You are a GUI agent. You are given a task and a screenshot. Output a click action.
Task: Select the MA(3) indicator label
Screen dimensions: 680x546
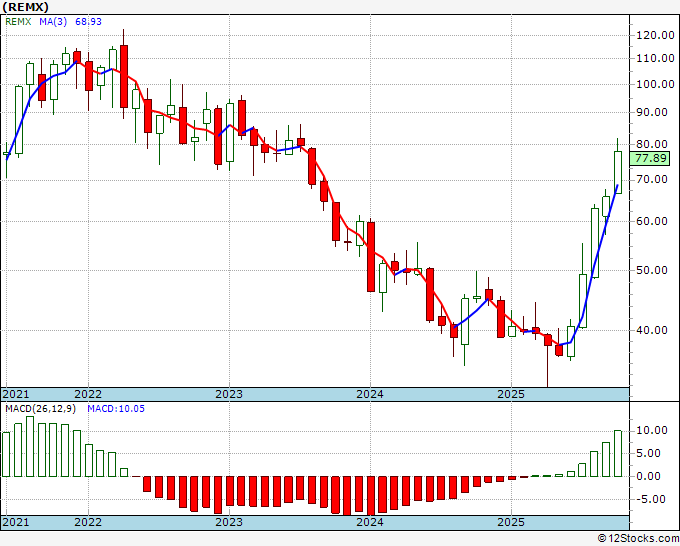[53, 21]
